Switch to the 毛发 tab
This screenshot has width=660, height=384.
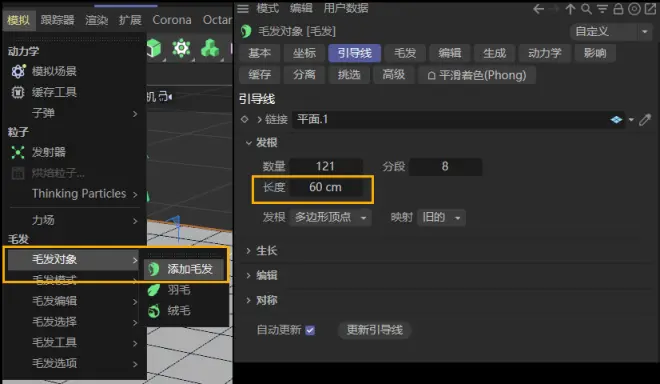point(405,53)
